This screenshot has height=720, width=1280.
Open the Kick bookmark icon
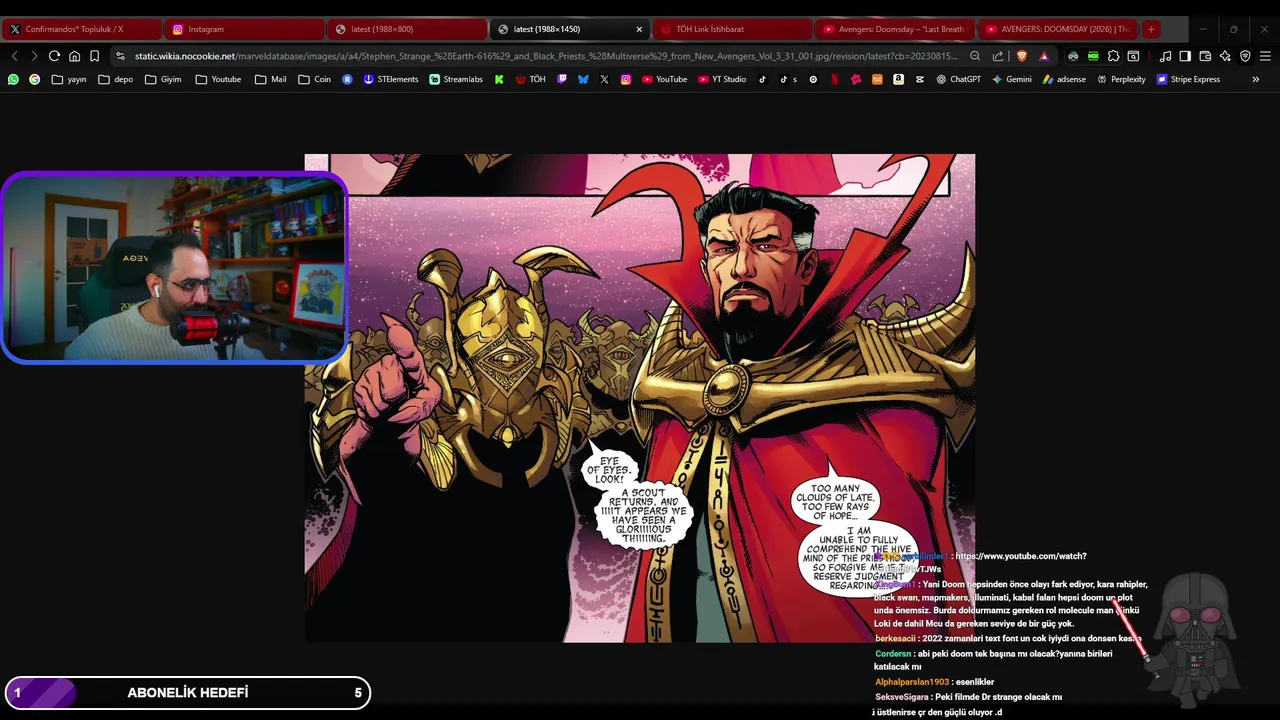point(499,79)
